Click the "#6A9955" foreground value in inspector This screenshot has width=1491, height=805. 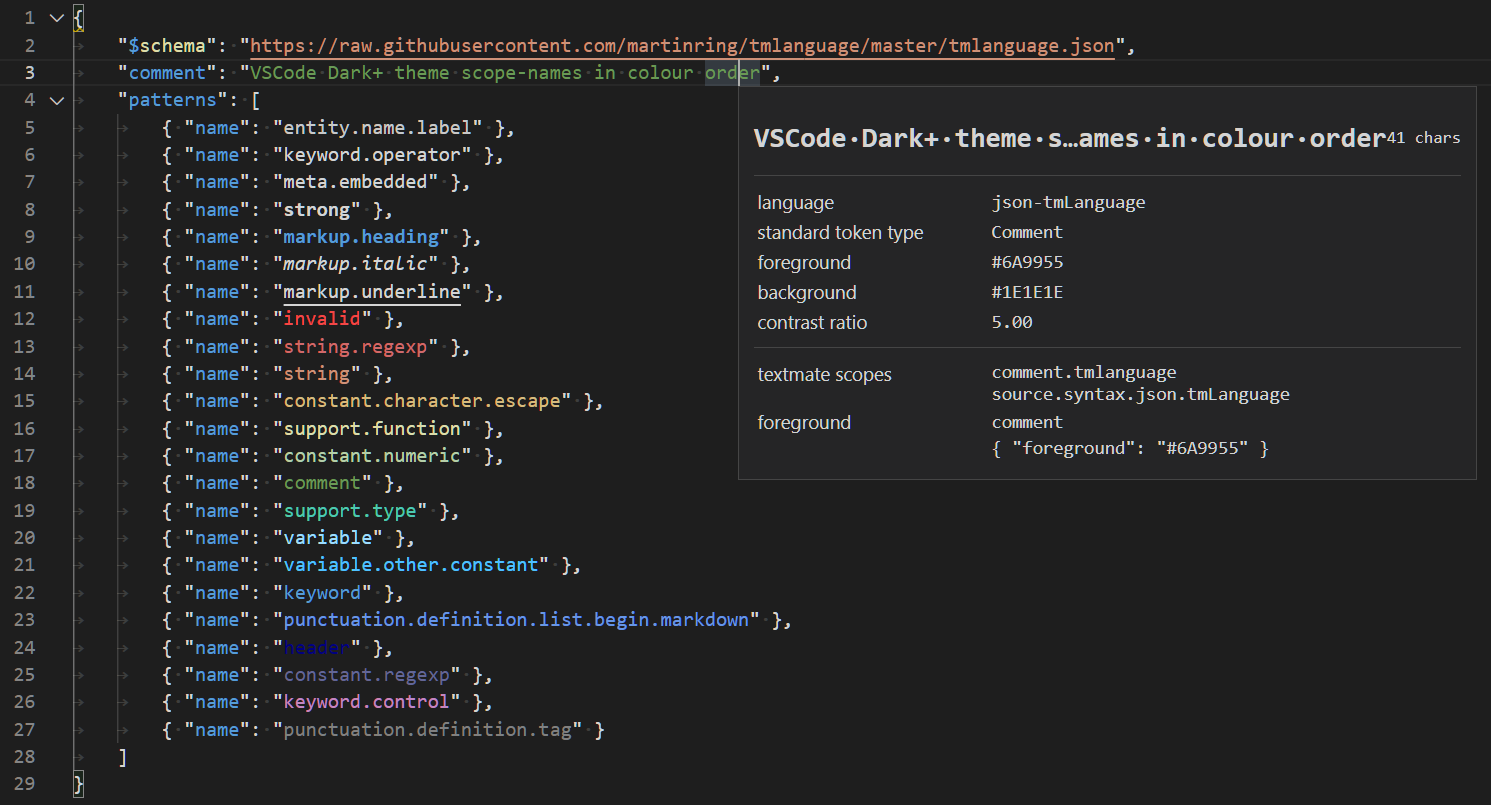click(1027, 262)
